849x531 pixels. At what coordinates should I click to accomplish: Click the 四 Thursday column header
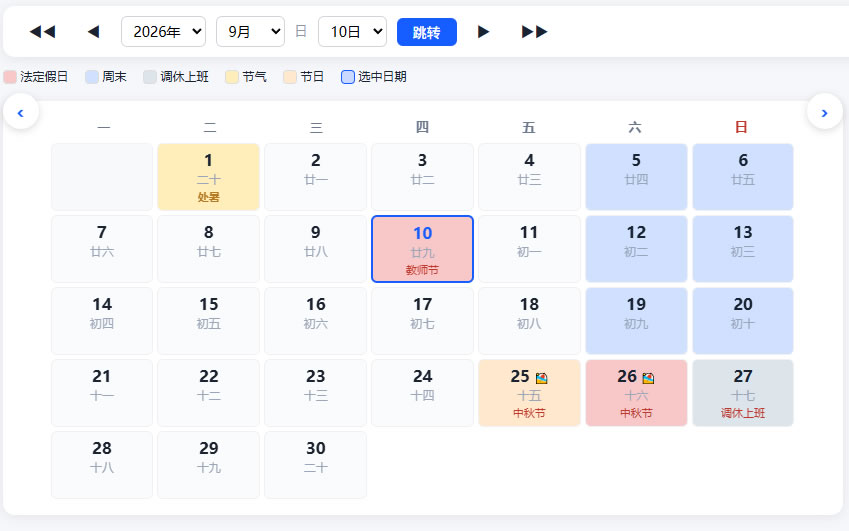click(x=422, y=127)
